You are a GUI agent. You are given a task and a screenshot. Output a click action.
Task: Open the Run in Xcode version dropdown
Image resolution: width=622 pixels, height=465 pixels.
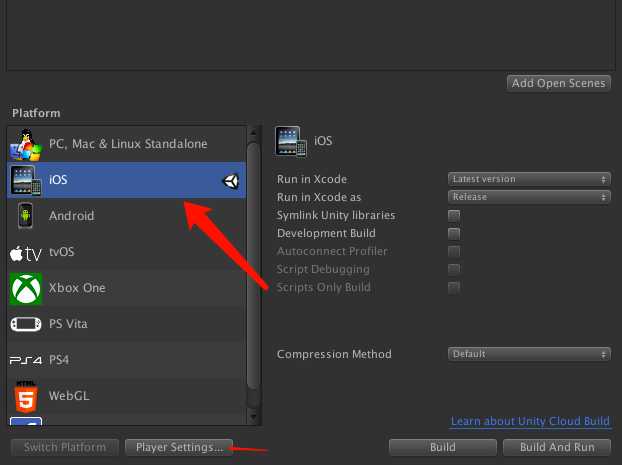[529, 179]
